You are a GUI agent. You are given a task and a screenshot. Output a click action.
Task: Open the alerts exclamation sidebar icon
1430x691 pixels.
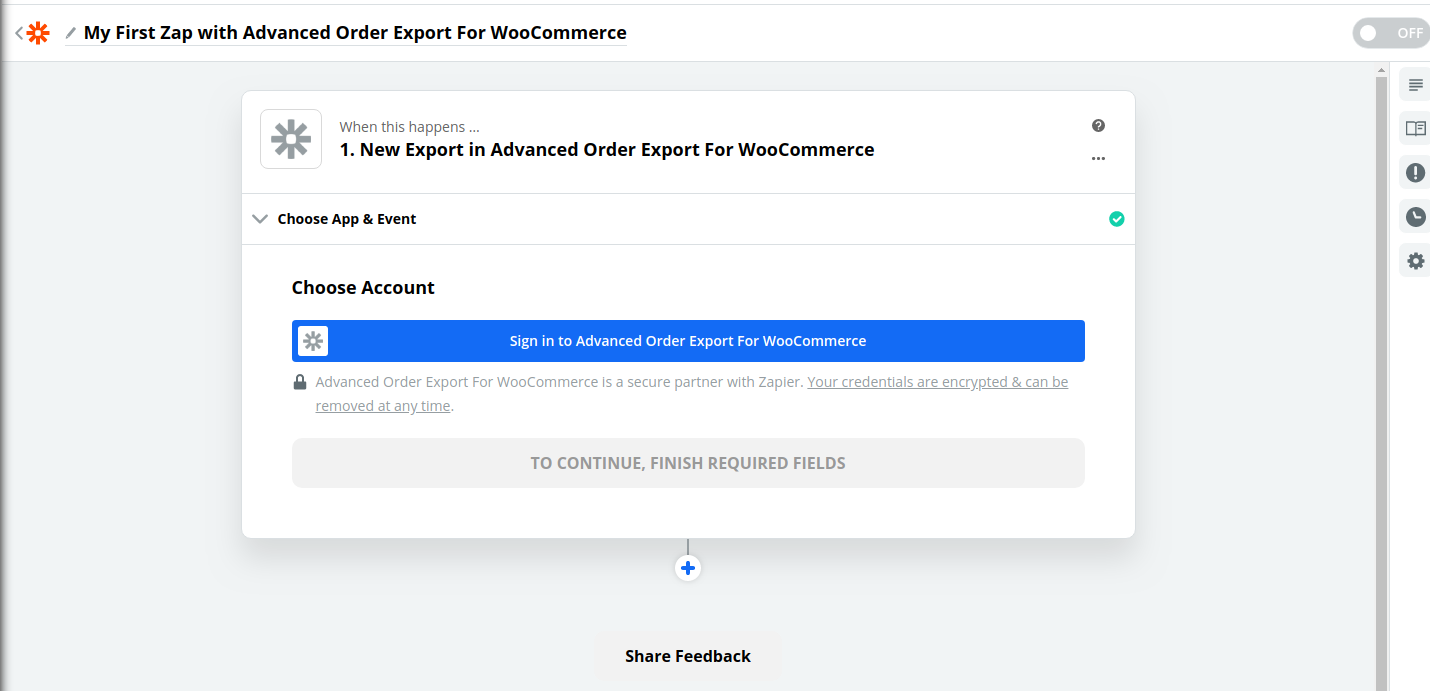pos(1415,172)
